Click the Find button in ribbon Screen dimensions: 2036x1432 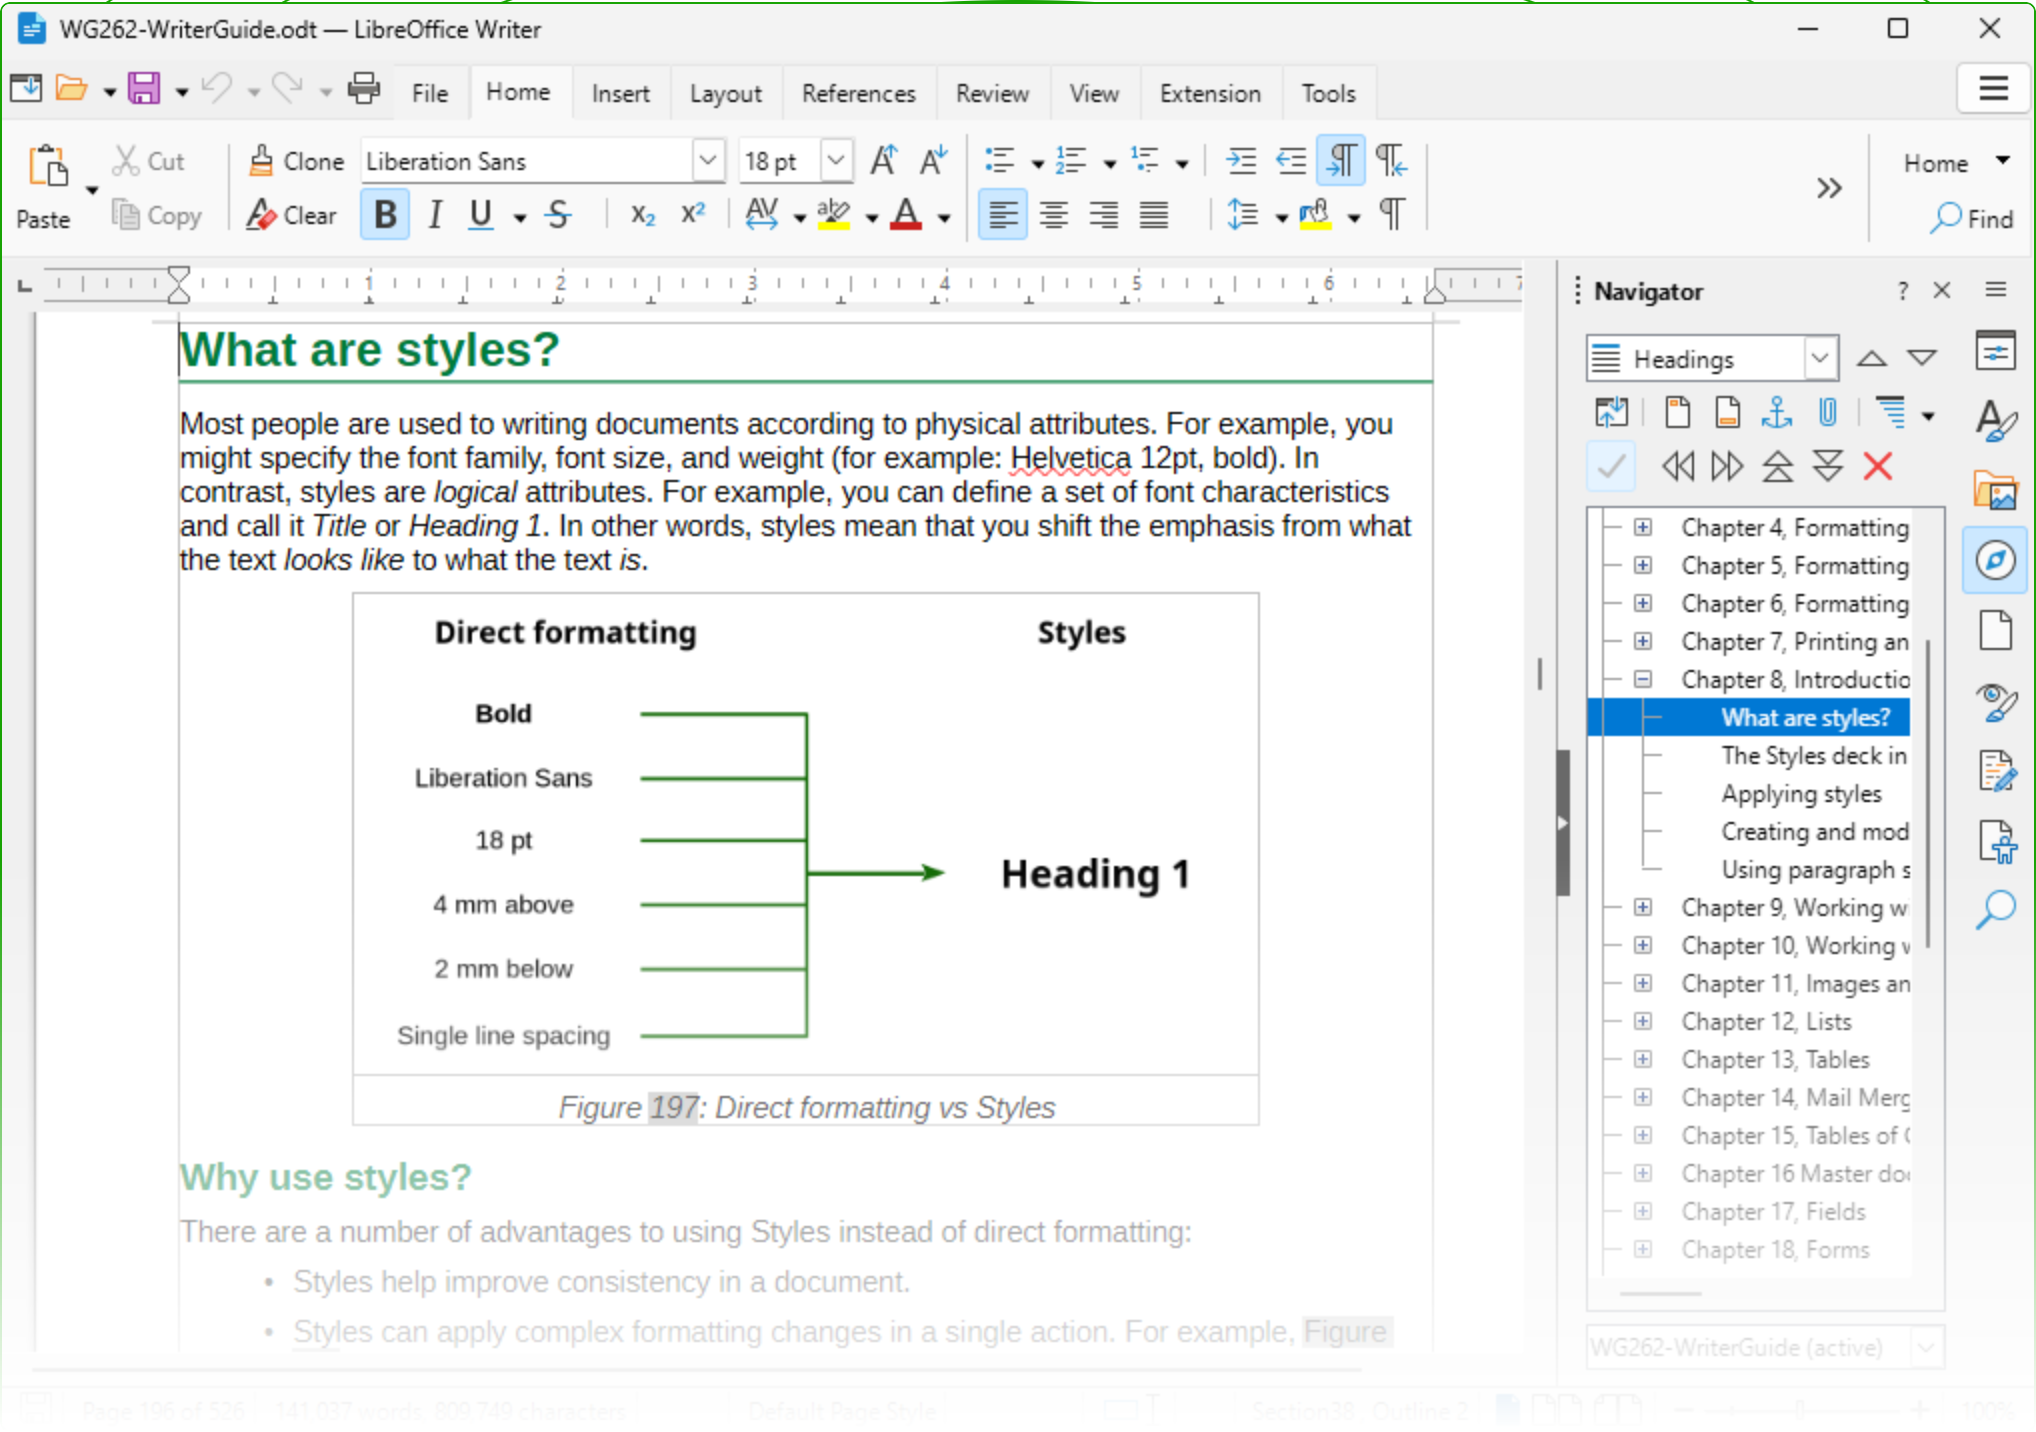point(1971,218)
